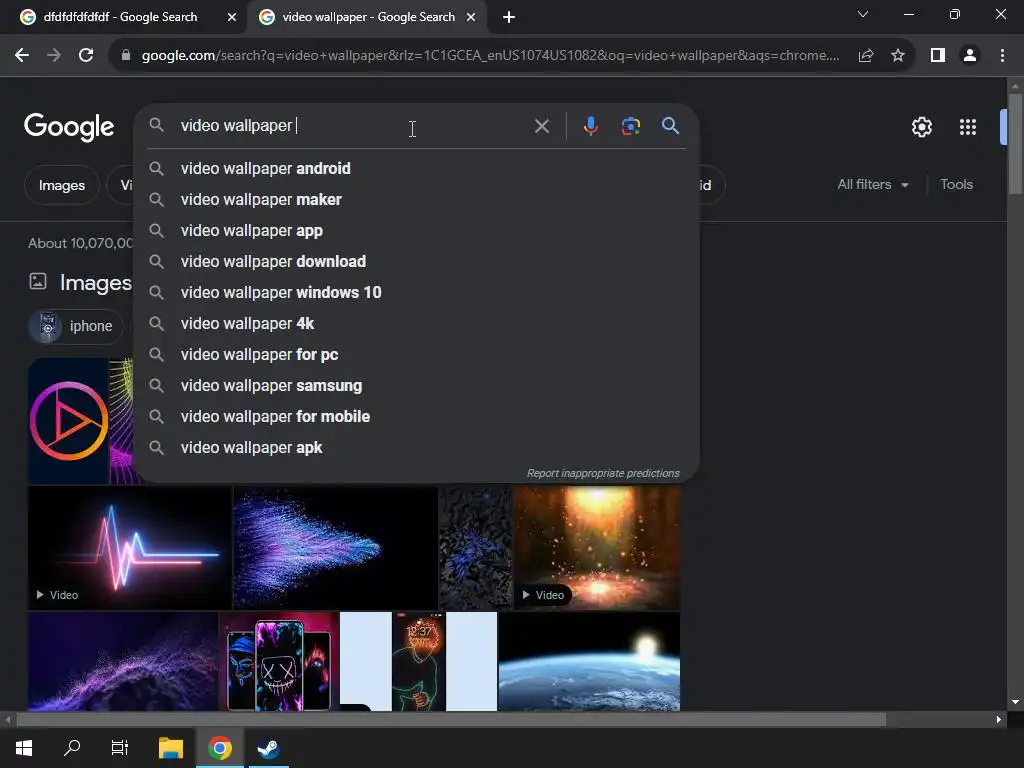Screen dimensions: 1024x768
Task: Click the address bar URL
Action: (490, 56)
